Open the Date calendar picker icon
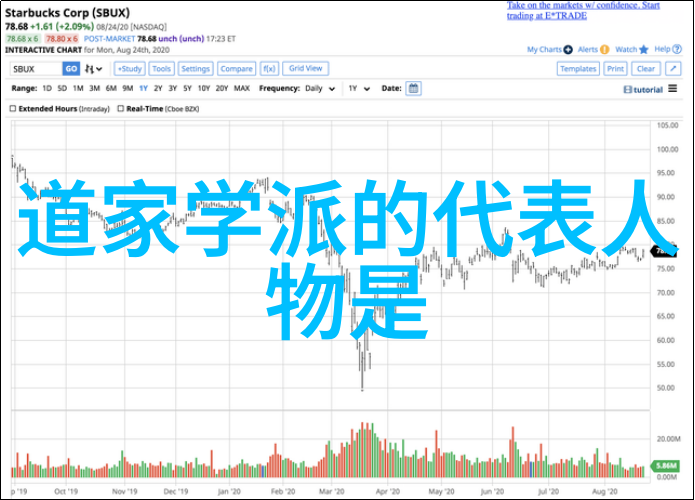695x500 pixels. pyautogui.click(x=413, y=88)
